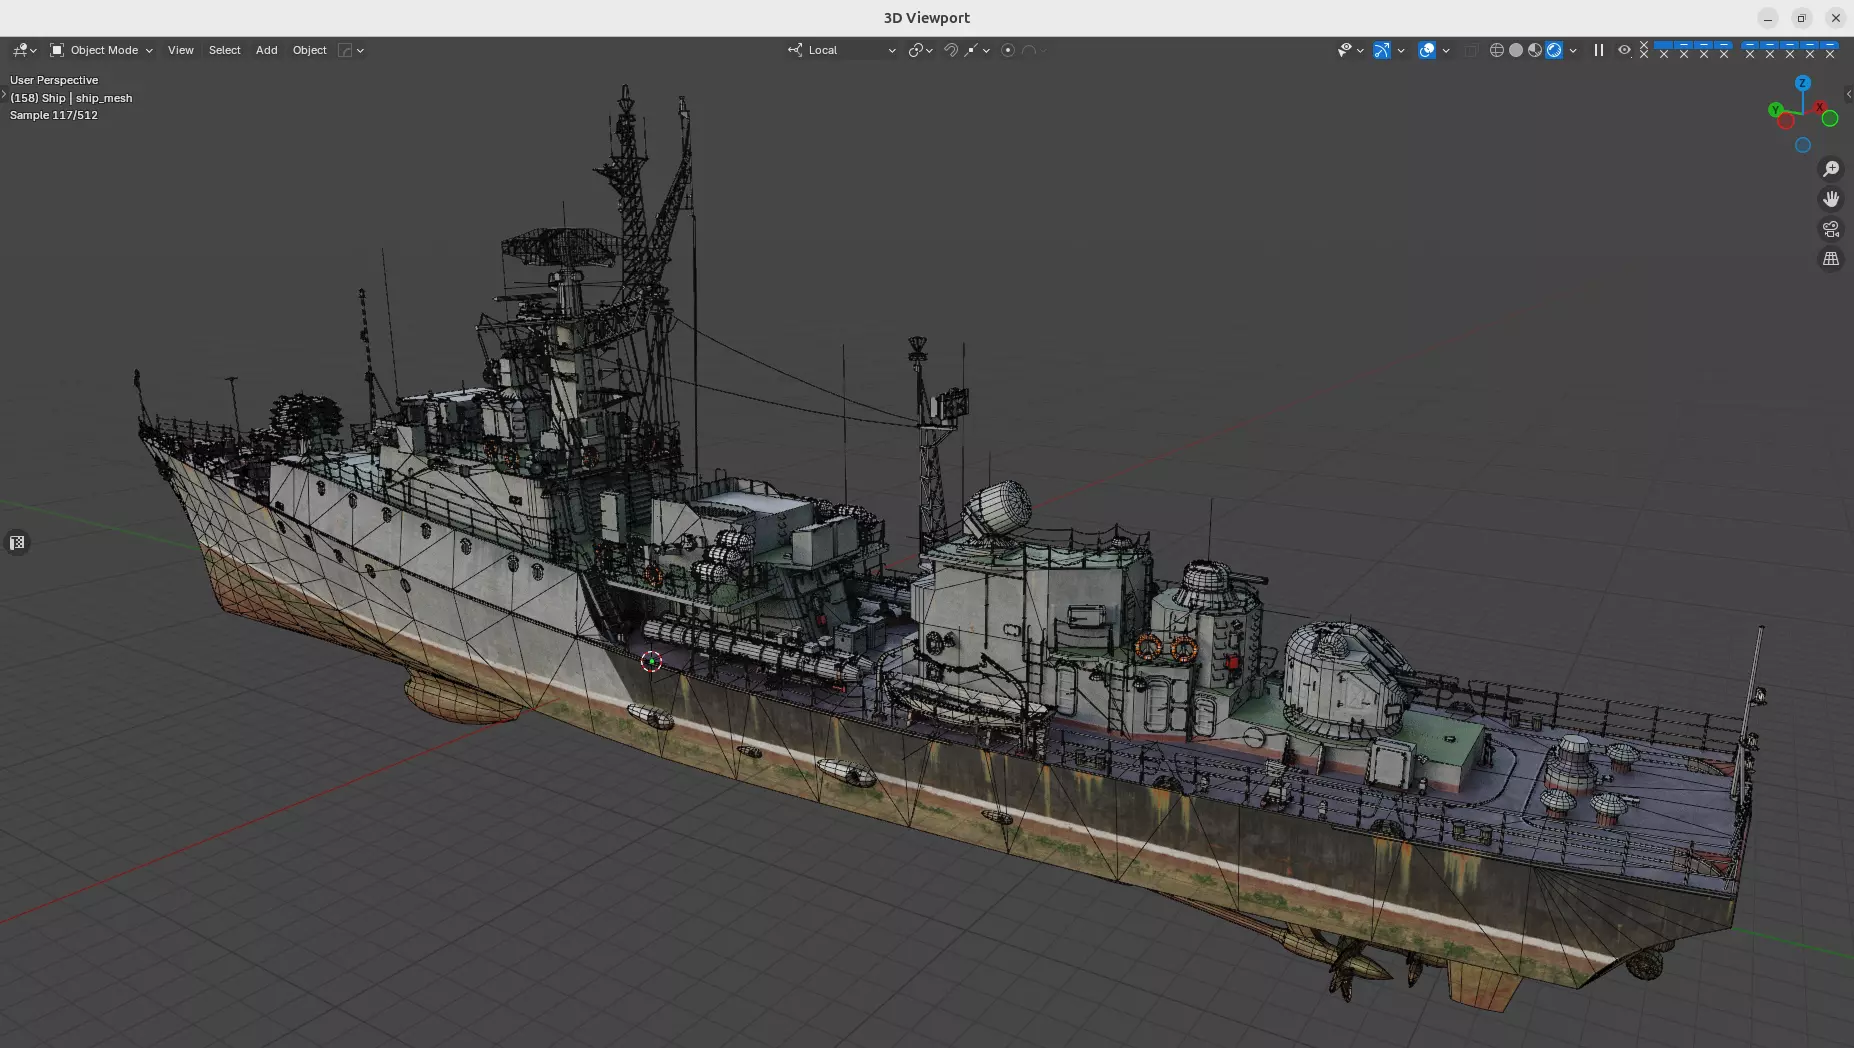
Task: Click the icon right of Object menu
Action: pos(345,50)
